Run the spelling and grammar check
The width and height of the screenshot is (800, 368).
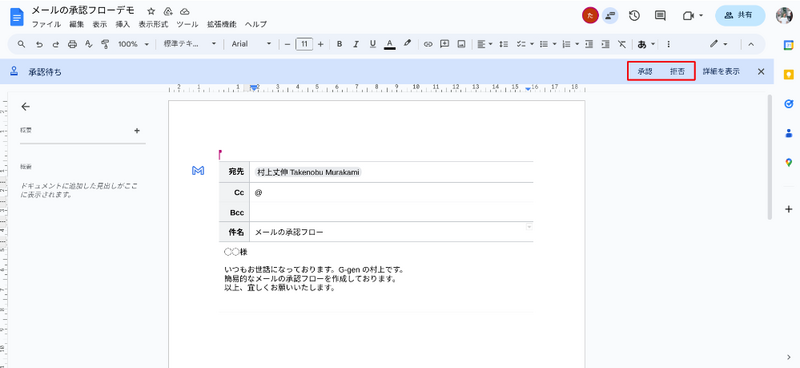[89, 44]
